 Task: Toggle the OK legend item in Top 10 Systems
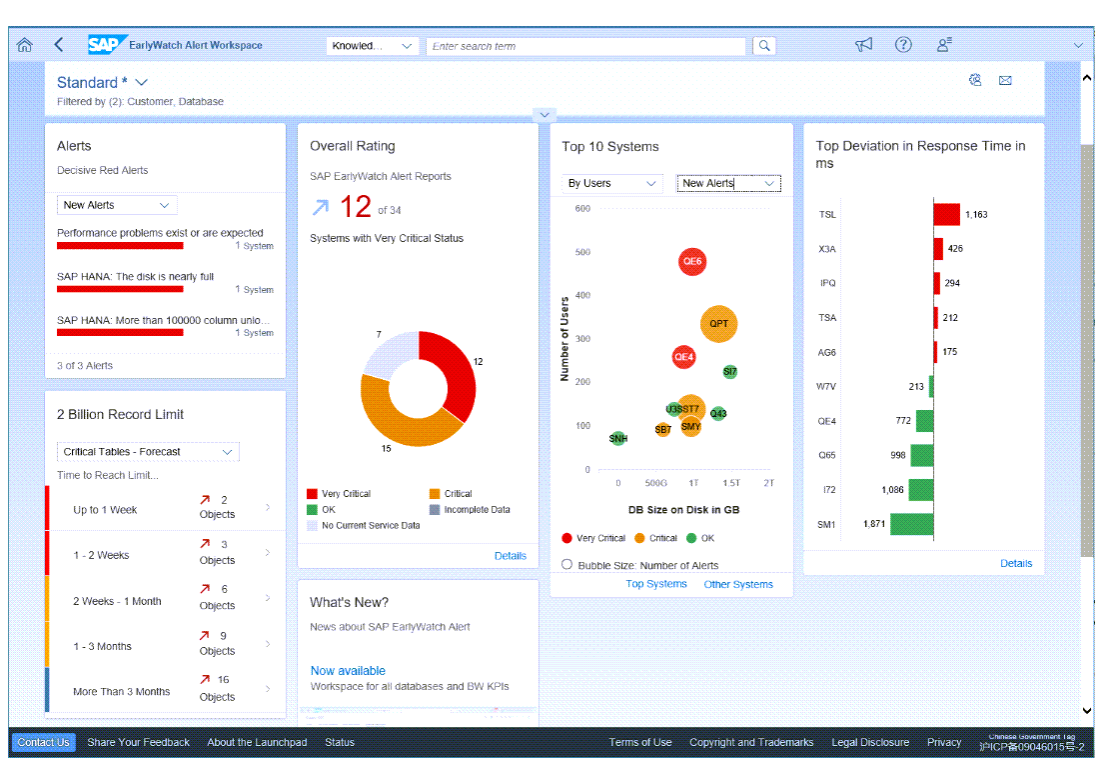click(x=700, y=538)
